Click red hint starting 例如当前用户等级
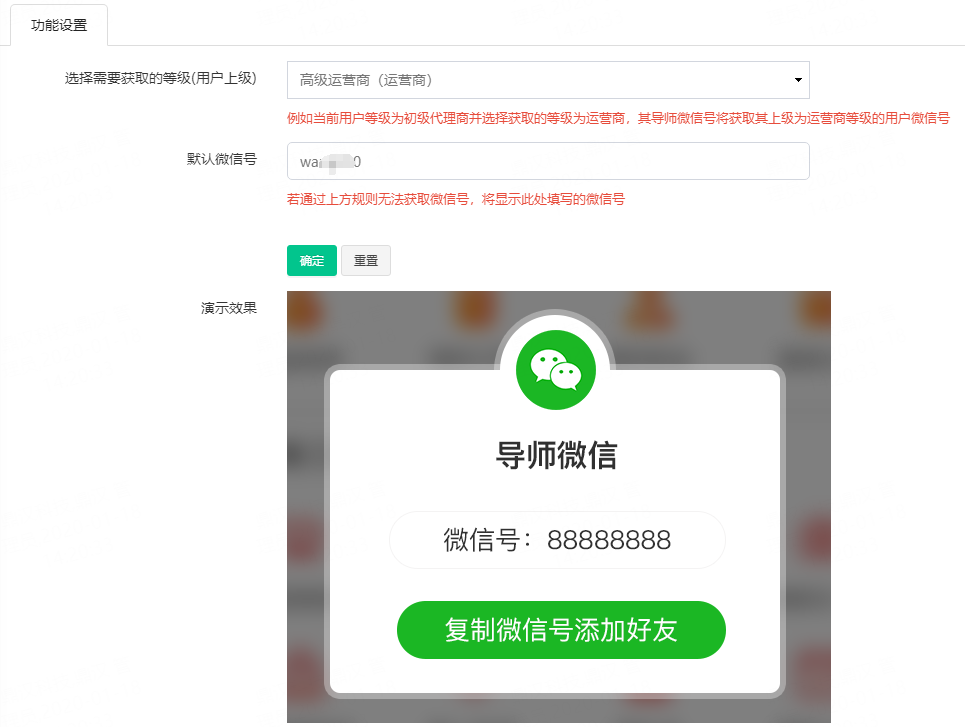The height and width of the screenshot is (727, 965). pyautogui.click(x=619, y=118)
